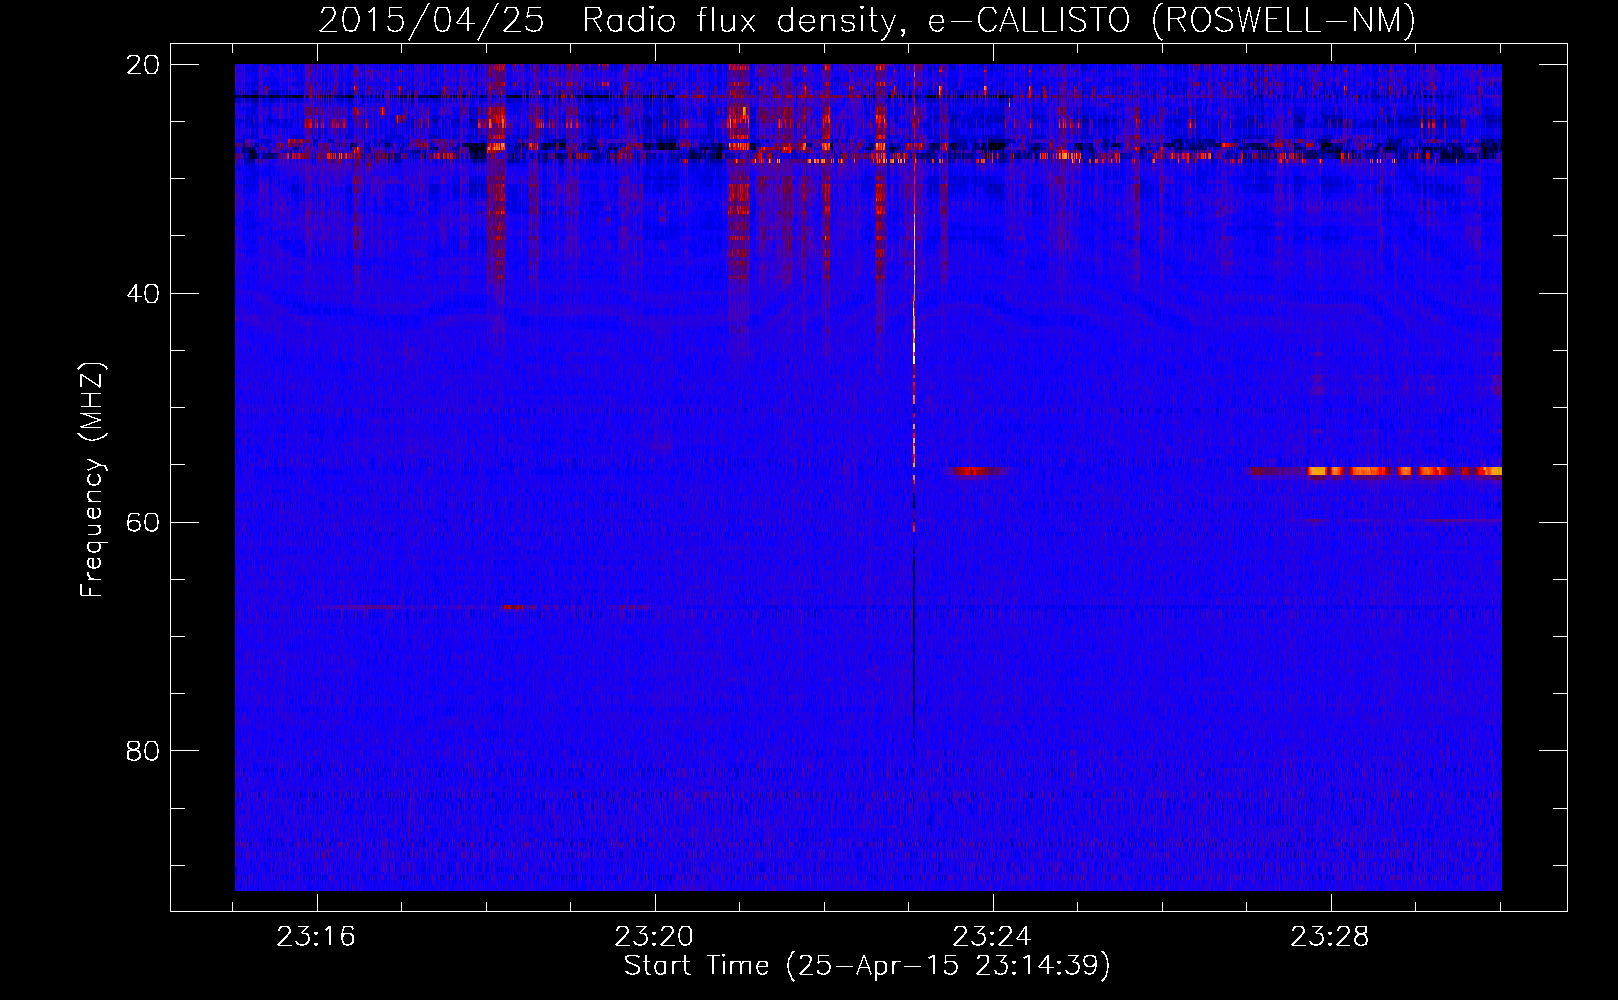Click the 23:24 time tick label
This screenshot has width=1618, height=1000.
coord(992,937)
